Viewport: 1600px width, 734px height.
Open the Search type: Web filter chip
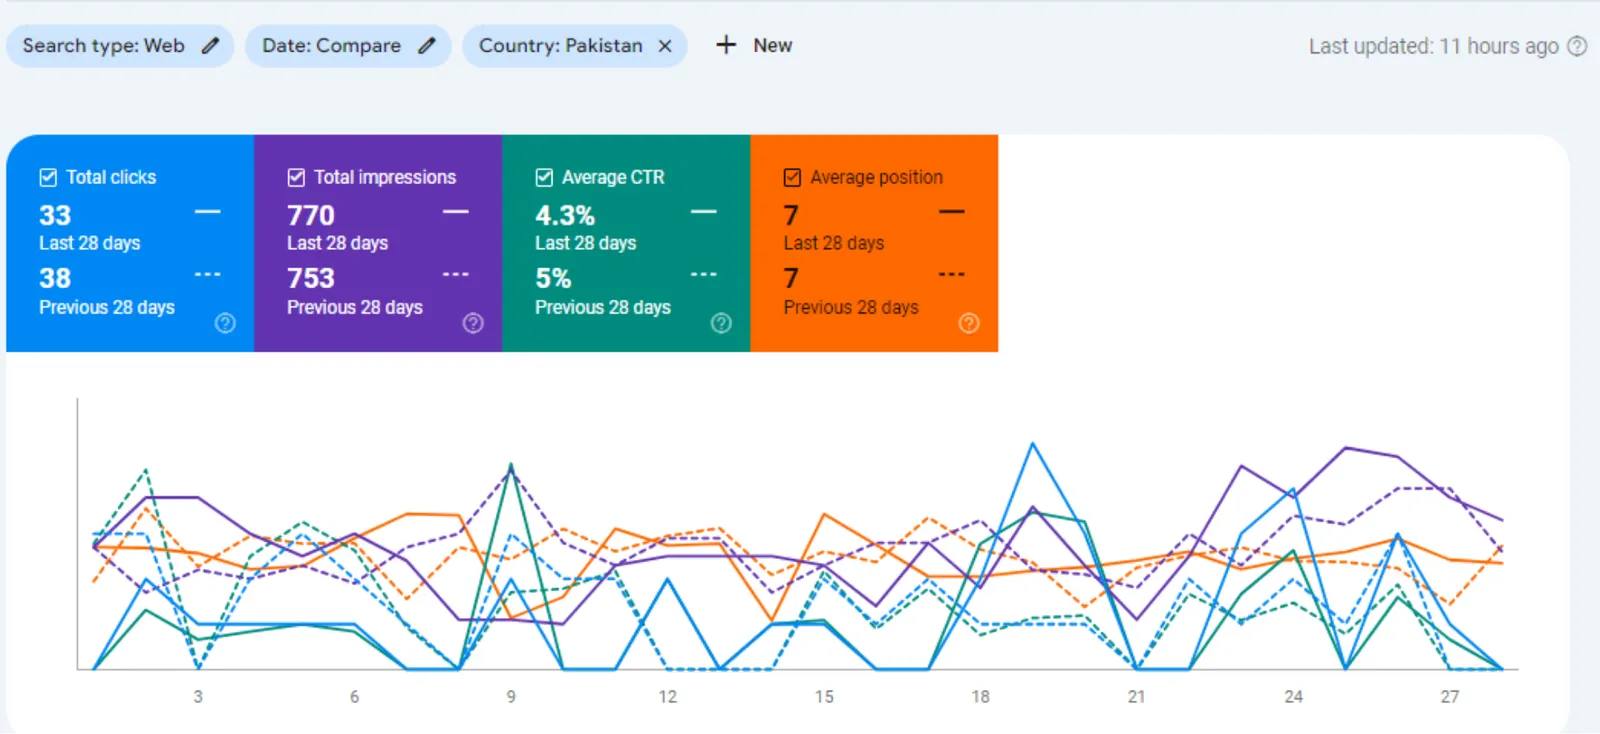120,46
